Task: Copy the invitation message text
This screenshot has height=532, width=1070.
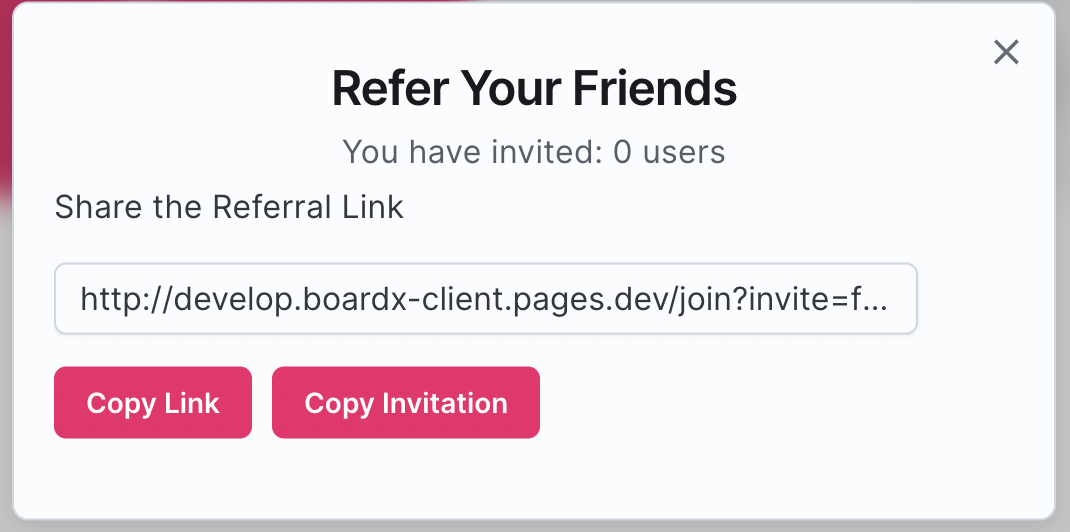Action: click(406, 403)
